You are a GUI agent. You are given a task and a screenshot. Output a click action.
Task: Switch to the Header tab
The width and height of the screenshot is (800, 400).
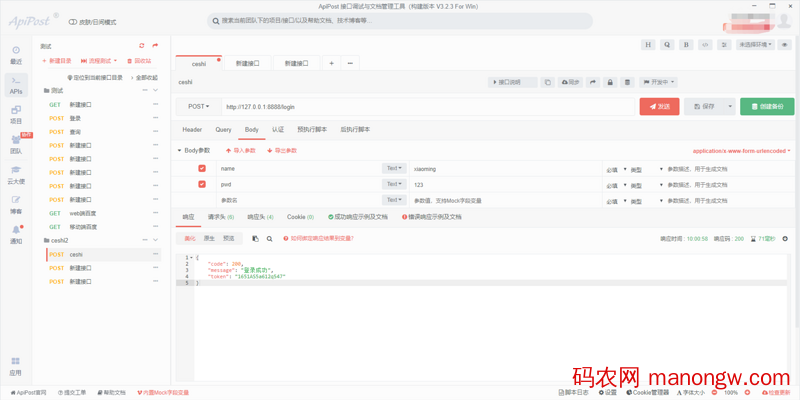click(192, 130)
